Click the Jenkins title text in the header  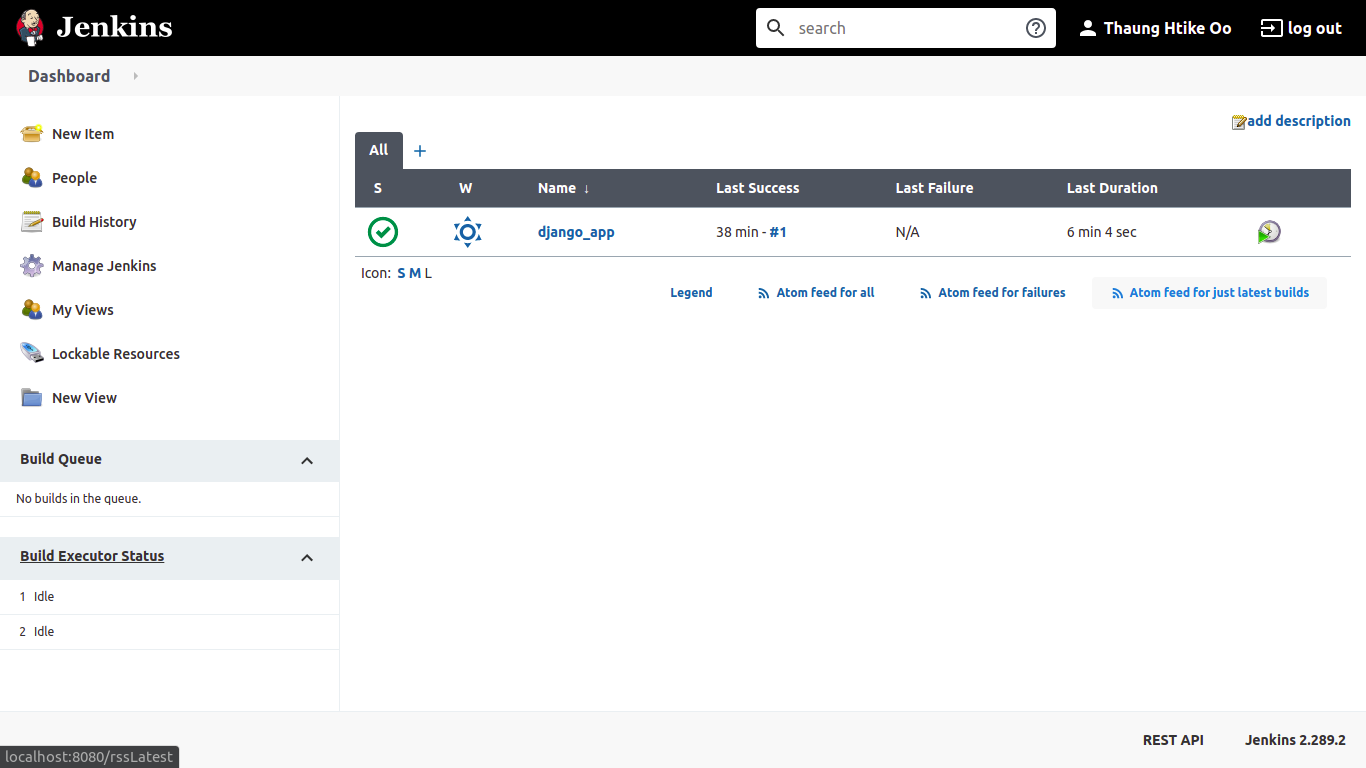[114, 28]
